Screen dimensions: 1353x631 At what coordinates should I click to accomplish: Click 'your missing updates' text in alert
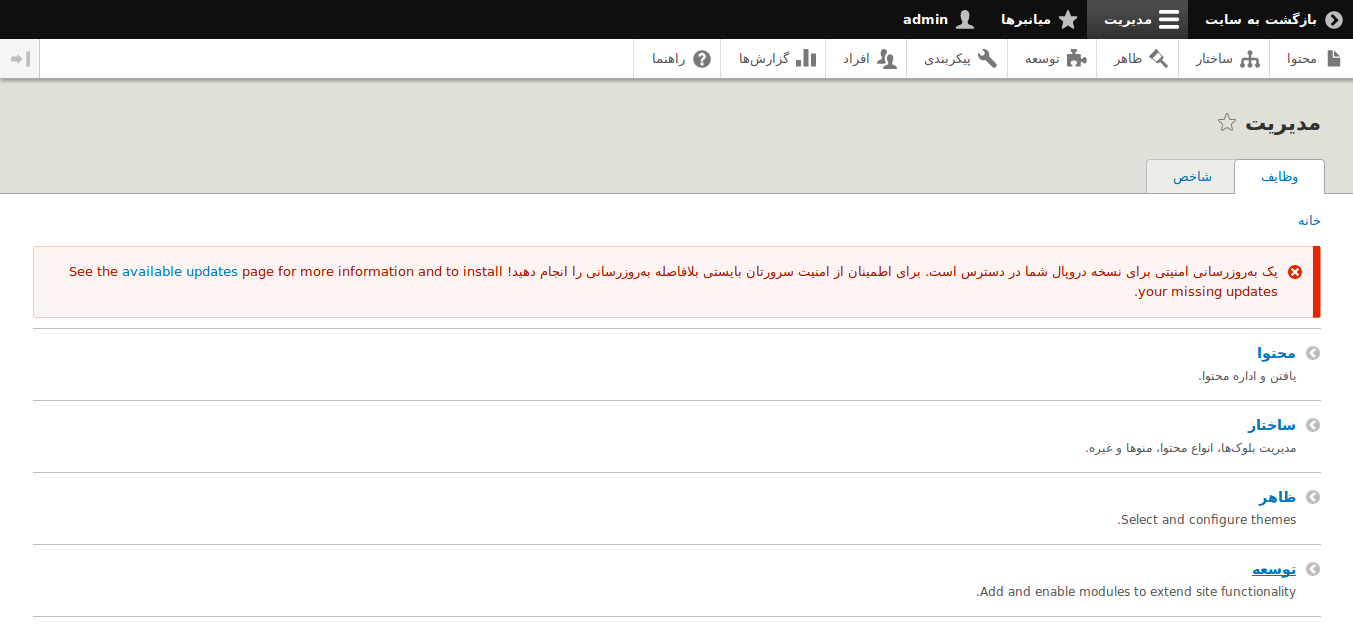tap(1206, 292)
